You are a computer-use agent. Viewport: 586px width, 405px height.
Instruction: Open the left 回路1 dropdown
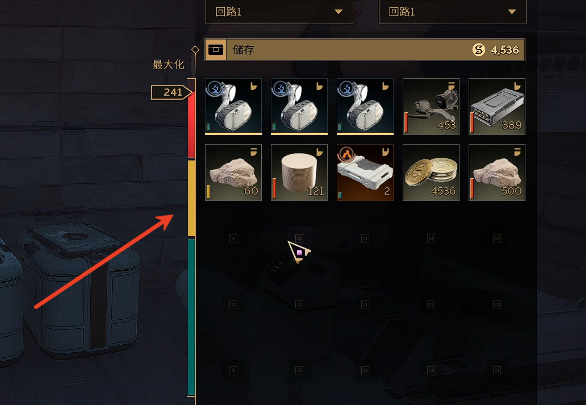click(x=279, y=12)
